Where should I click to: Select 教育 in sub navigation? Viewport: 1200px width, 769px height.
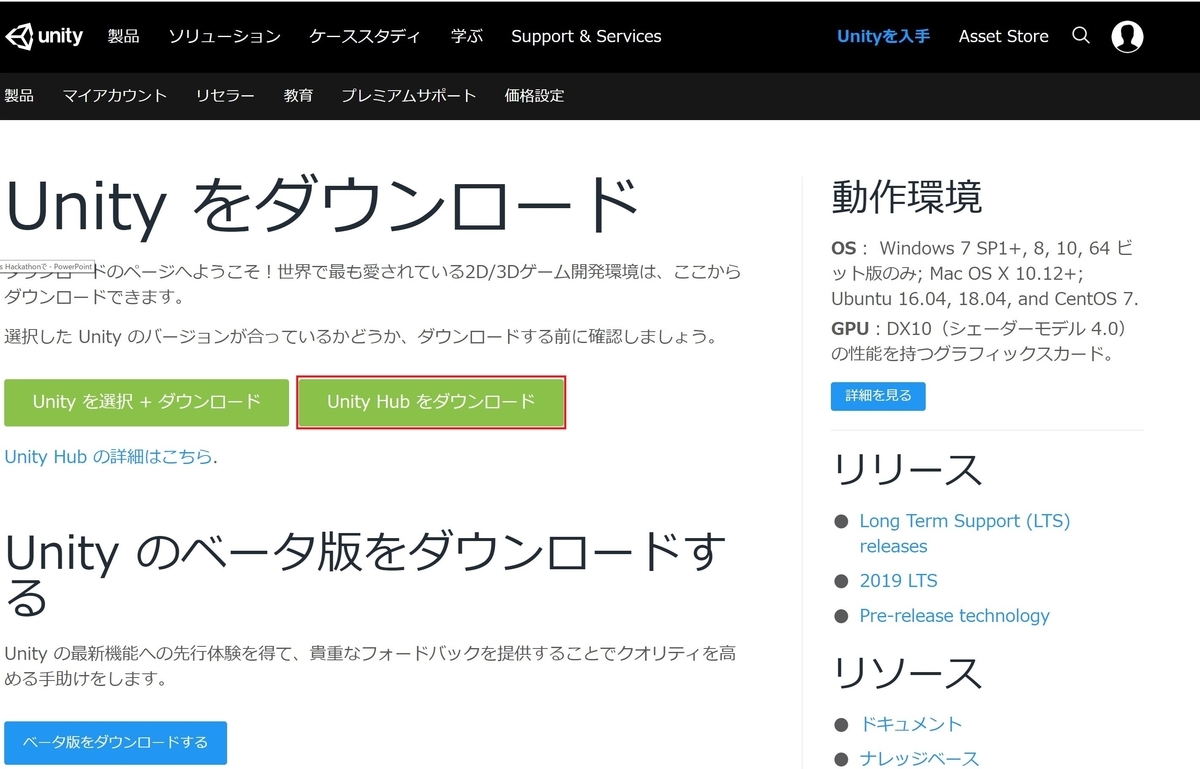298,96
